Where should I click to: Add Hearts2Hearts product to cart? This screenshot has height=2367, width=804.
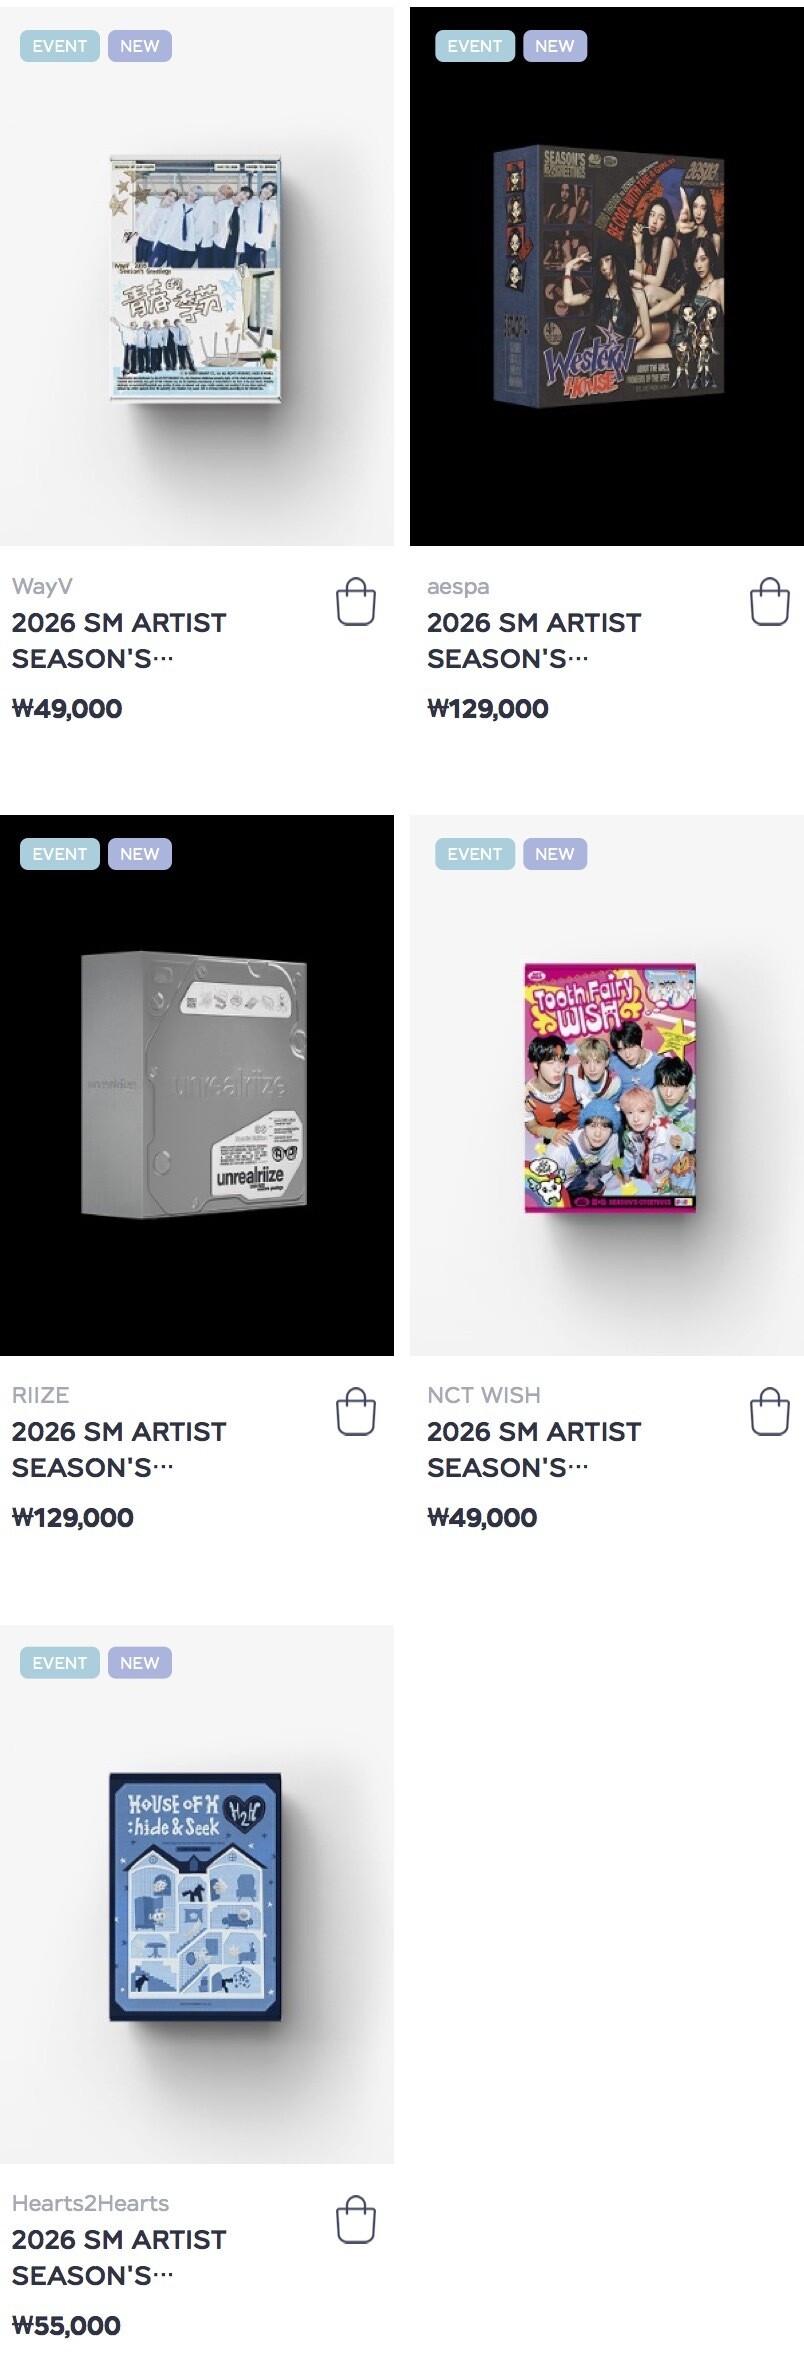pos(355,2219)
